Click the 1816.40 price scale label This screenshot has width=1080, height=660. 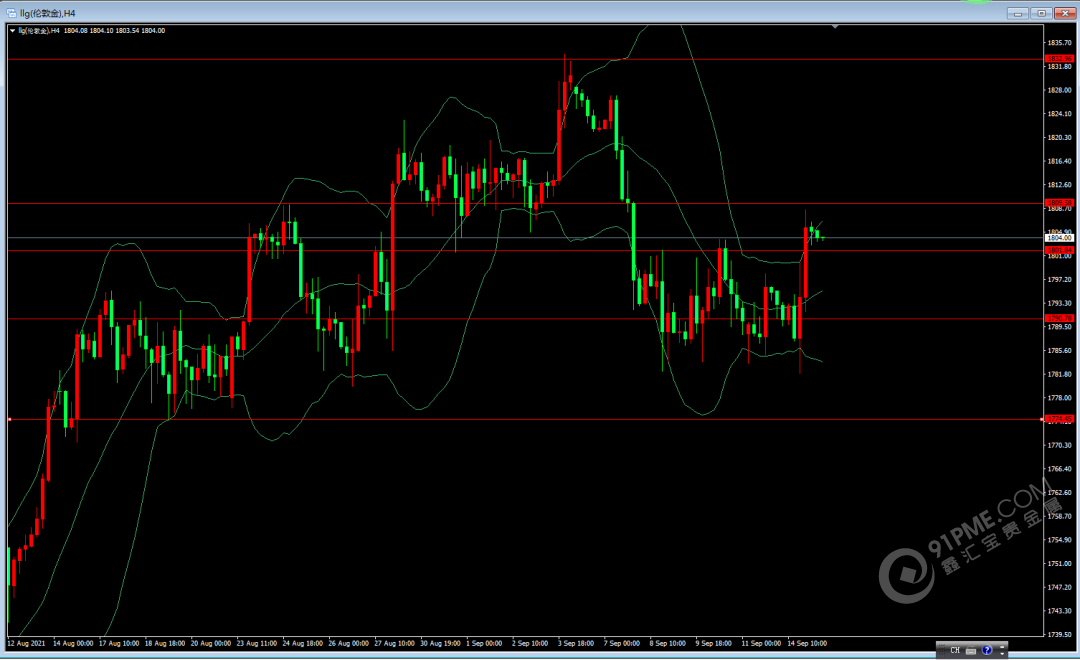point(1059,161)
